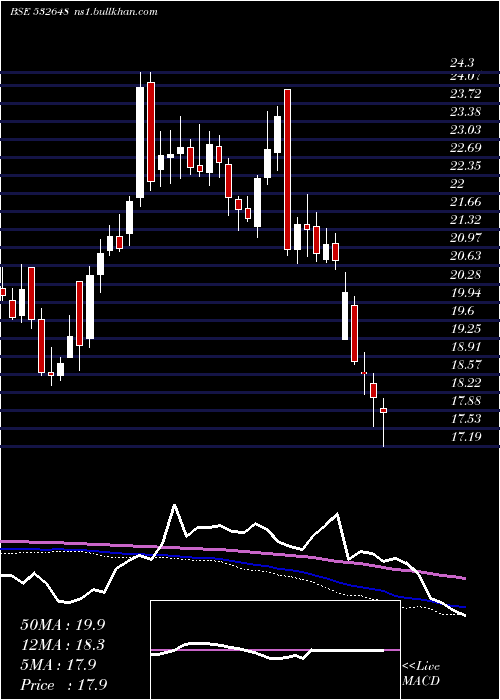Screen dimensions: 500x700
Task: Select the 18.91 price axis label
Action: 466,347
